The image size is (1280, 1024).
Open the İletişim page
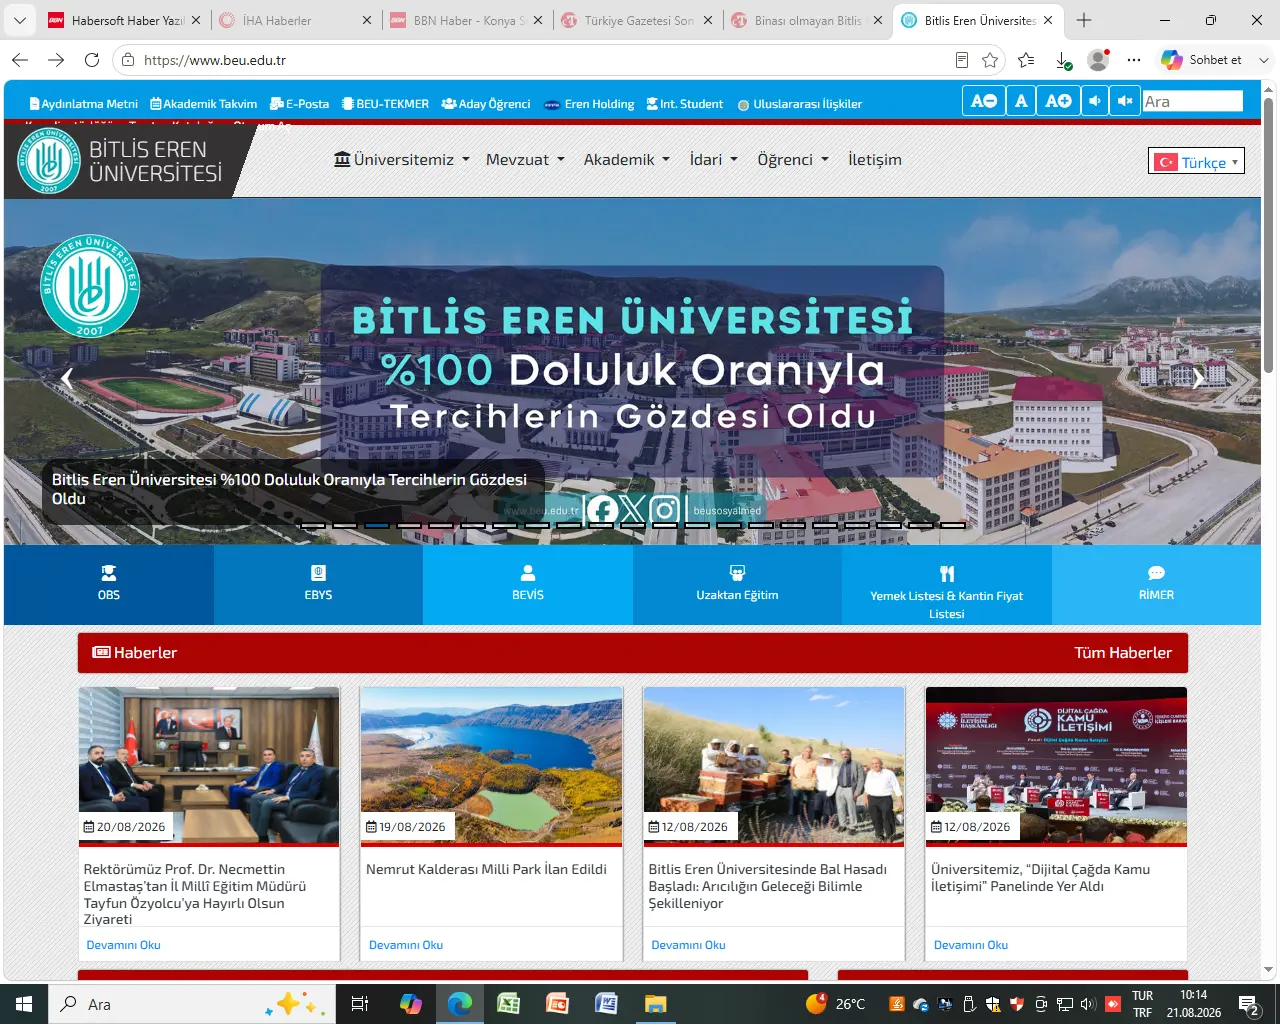(875, 159)
